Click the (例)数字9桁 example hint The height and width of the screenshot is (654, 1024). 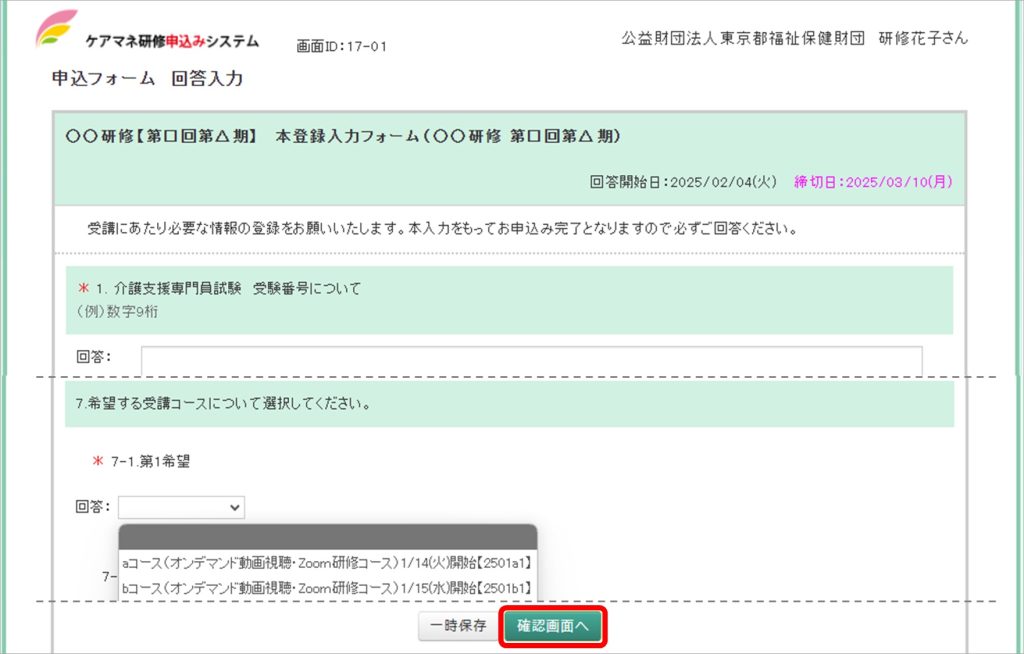tap(118, 311)
